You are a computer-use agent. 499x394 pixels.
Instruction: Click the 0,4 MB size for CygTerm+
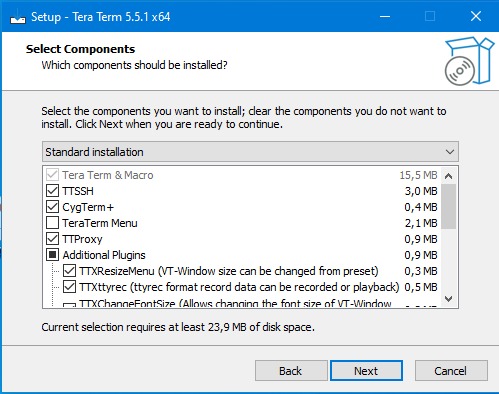[x=421, y=207]
